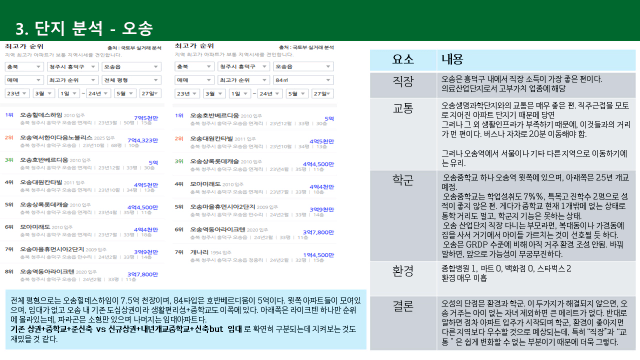Click the 1위 오송호반베르디움 listing in 84㎡ panel
Screen dimensions: 640x360
click(254, 119)
